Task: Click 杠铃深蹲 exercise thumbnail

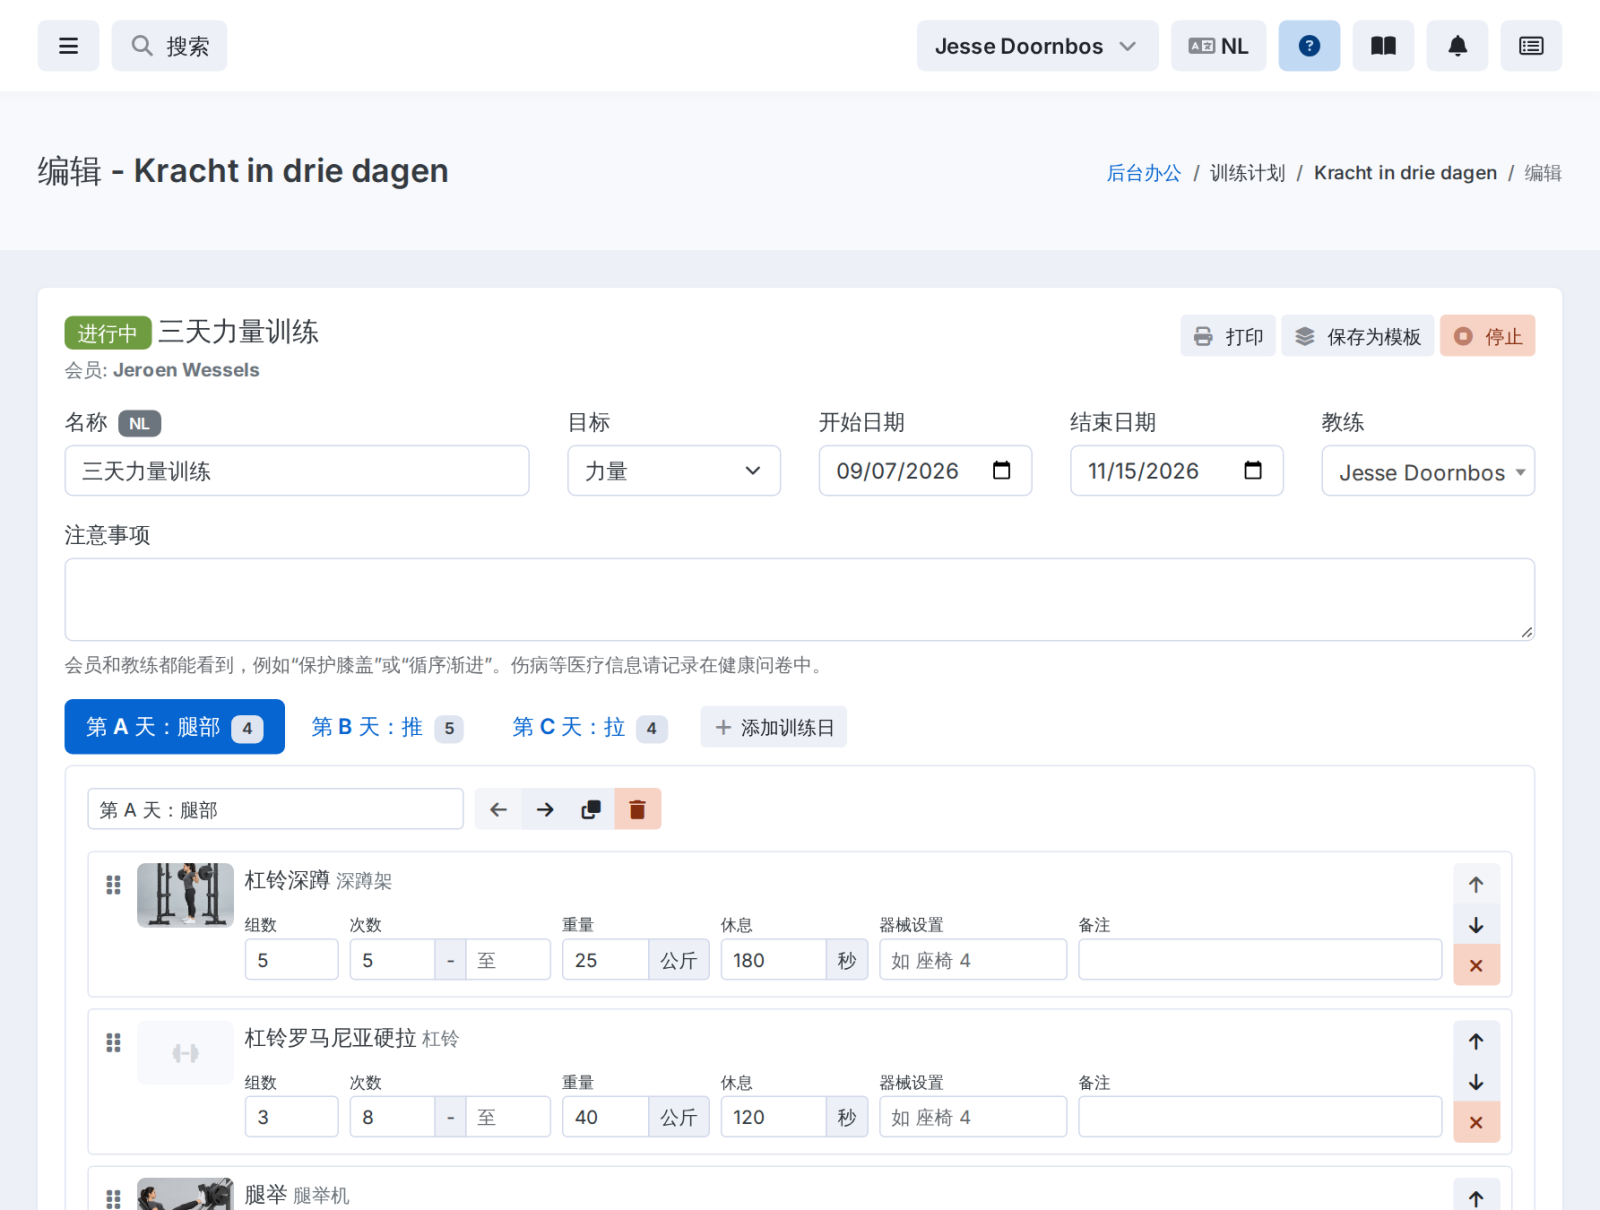Action: [185, 895]
